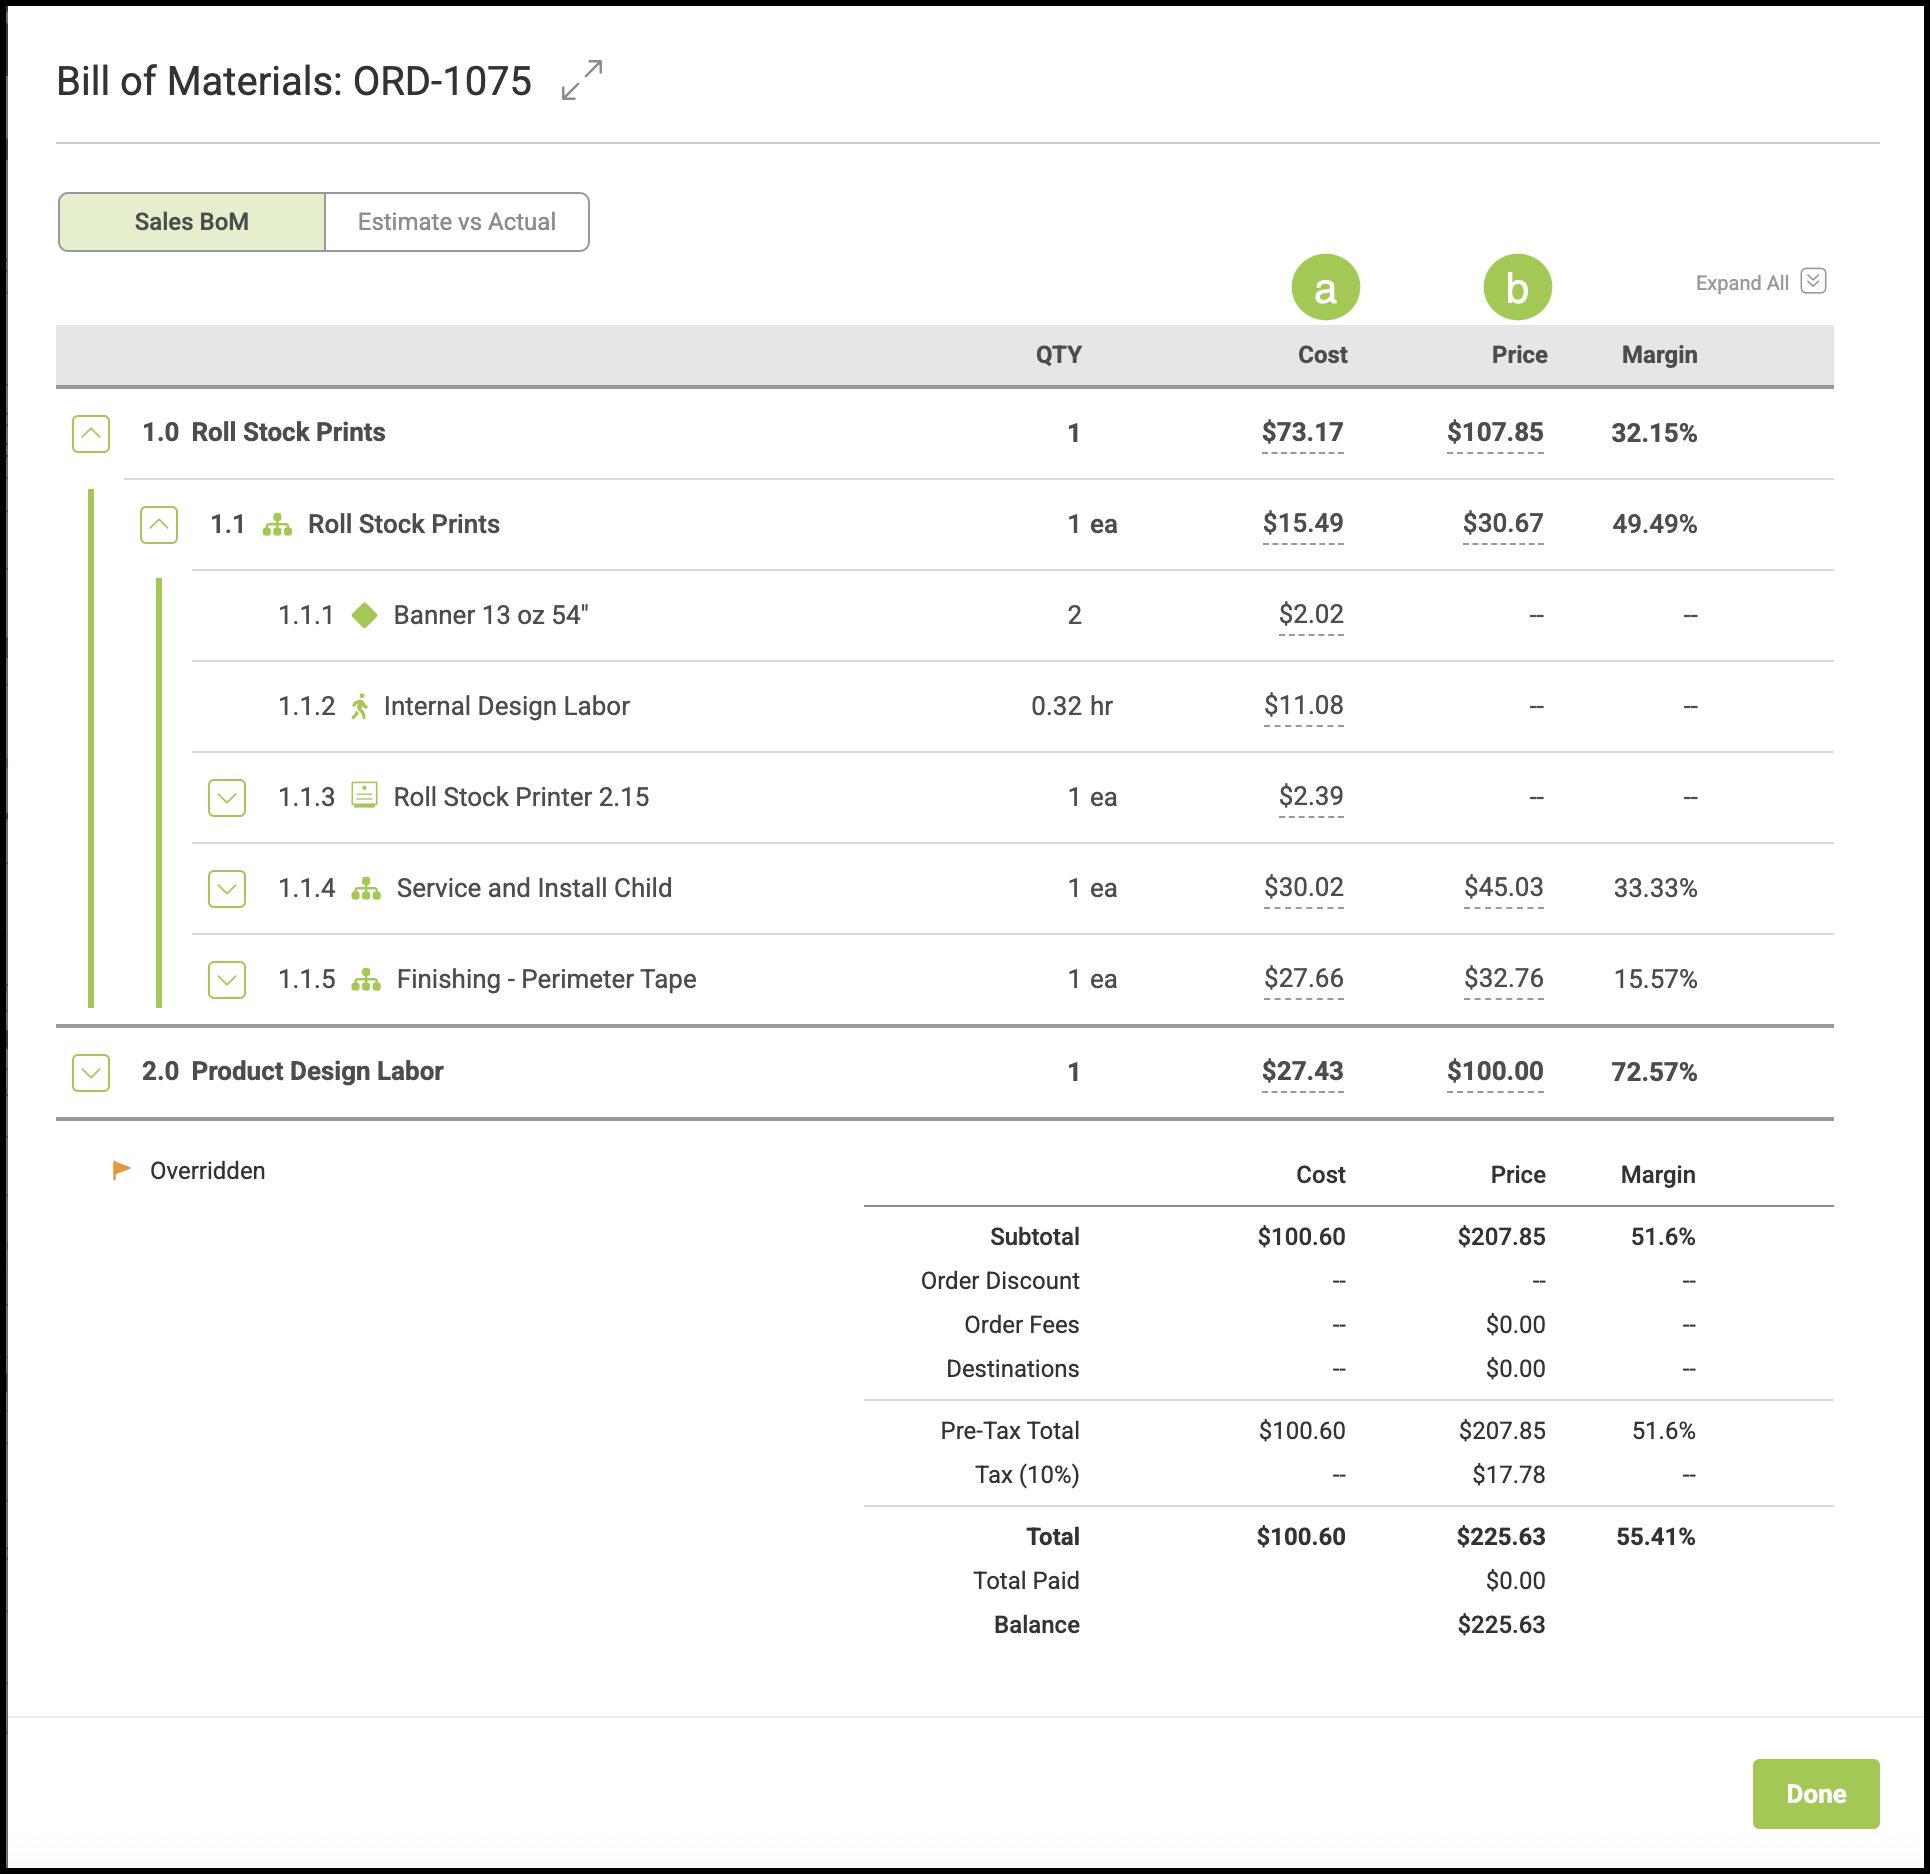Click the green circle marker labeled b
This screenshot has height=1874, width=1930.
tap(1517, 288)
